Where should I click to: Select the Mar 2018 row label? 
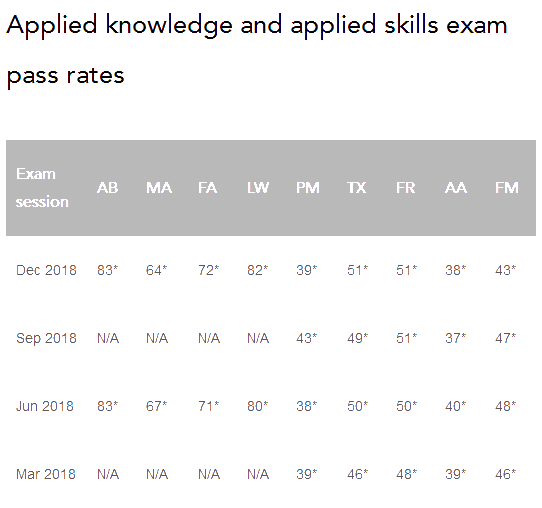point(46,474)
